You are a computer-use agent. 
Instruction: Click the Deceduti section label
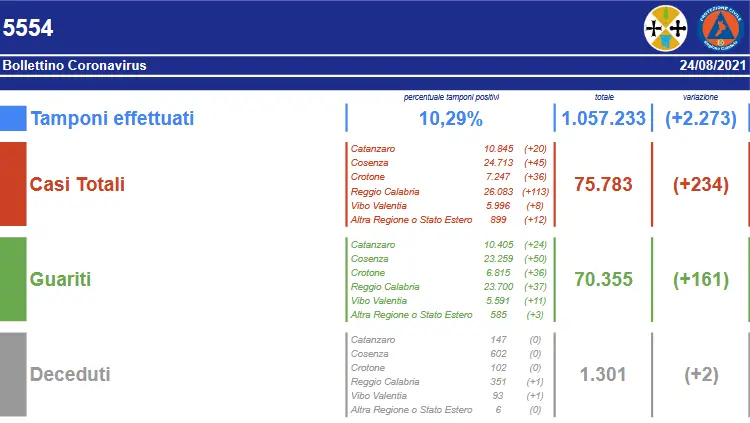70,375
